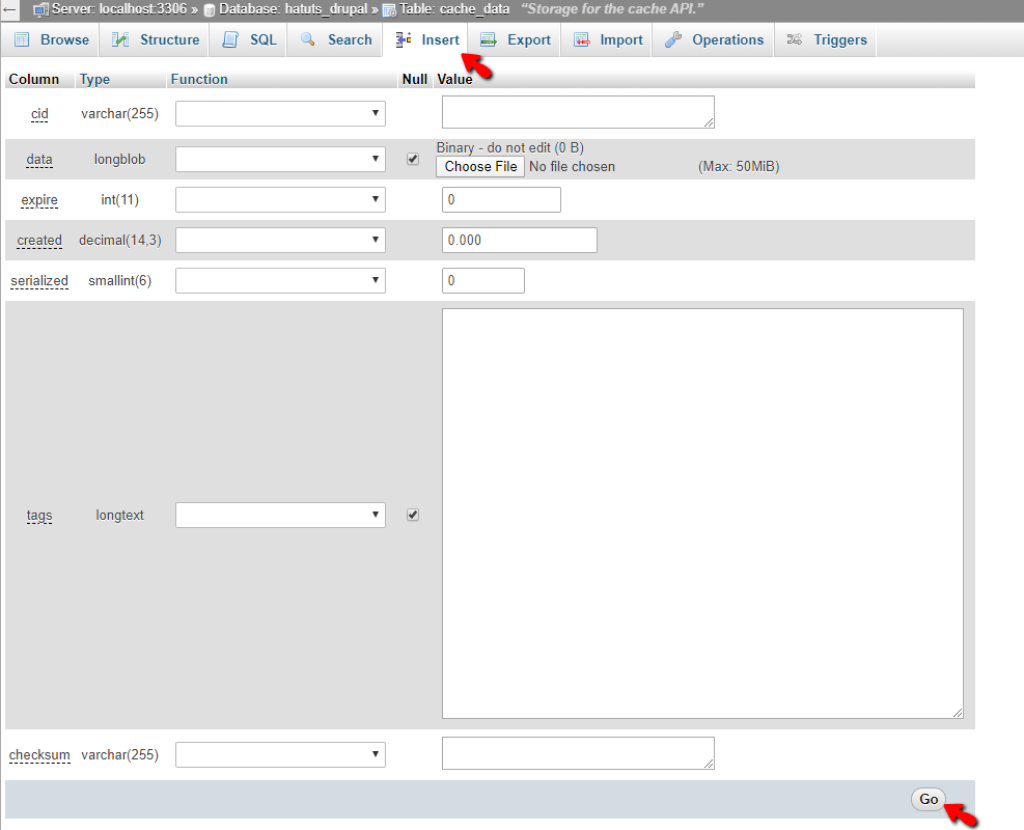Image resolution: width=1024 pixels, height=830 pixels.
Task: Focus the cid value text area
Action: coord(578,112)
